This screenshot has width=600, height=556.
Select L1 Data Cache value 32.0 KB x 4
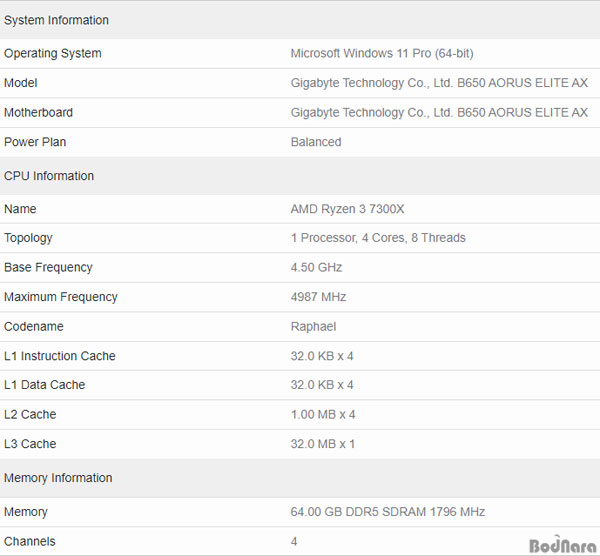322,385
